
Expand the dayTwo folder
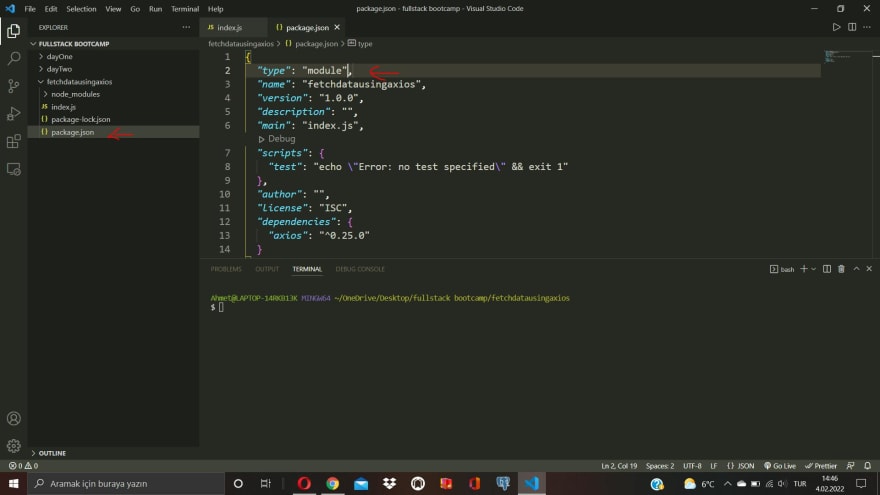[59, 69]
